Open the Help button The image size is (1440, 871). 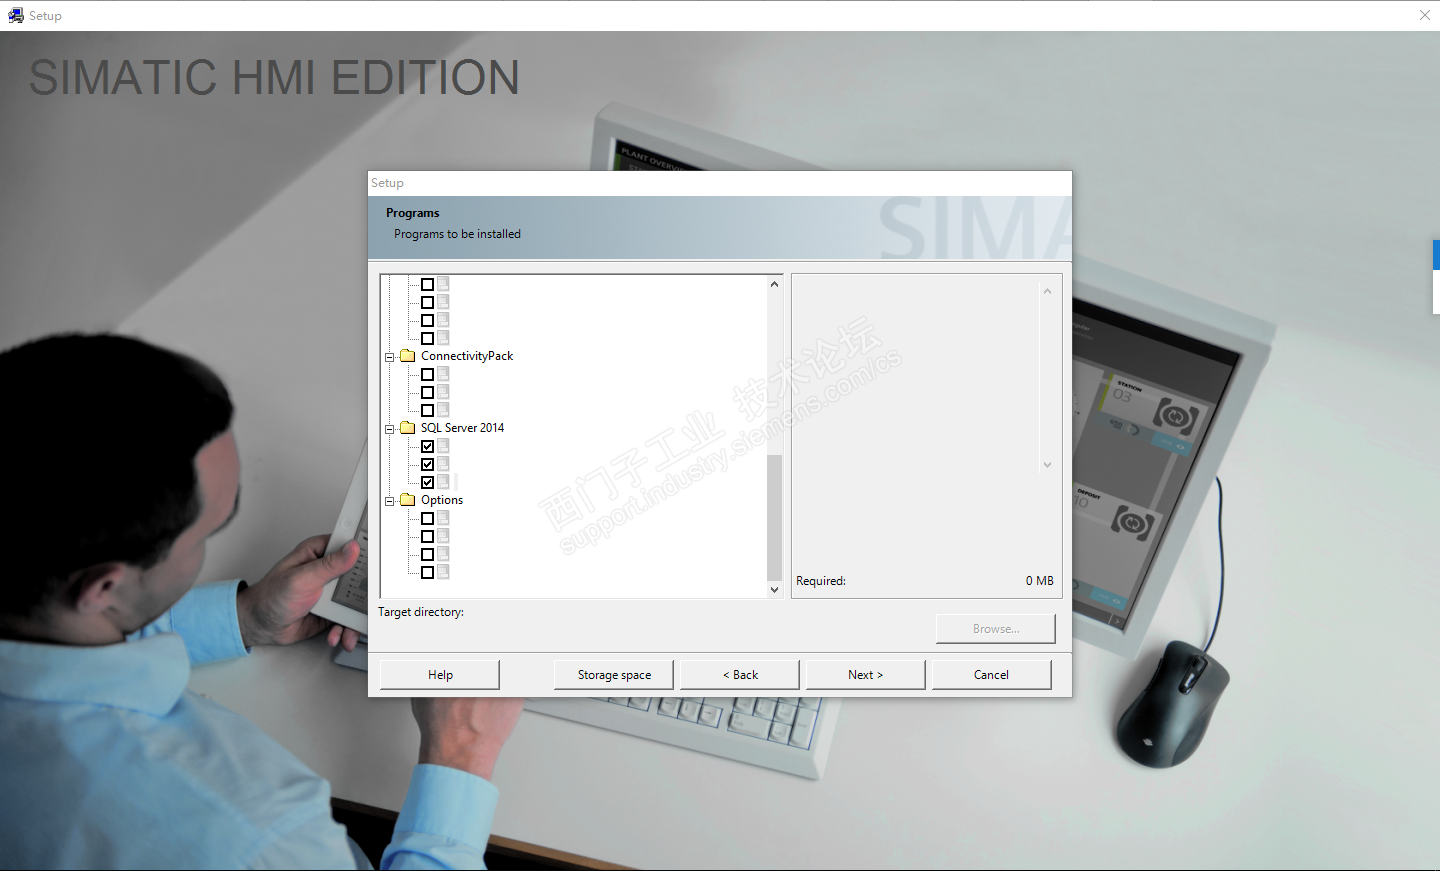(440, 675)
